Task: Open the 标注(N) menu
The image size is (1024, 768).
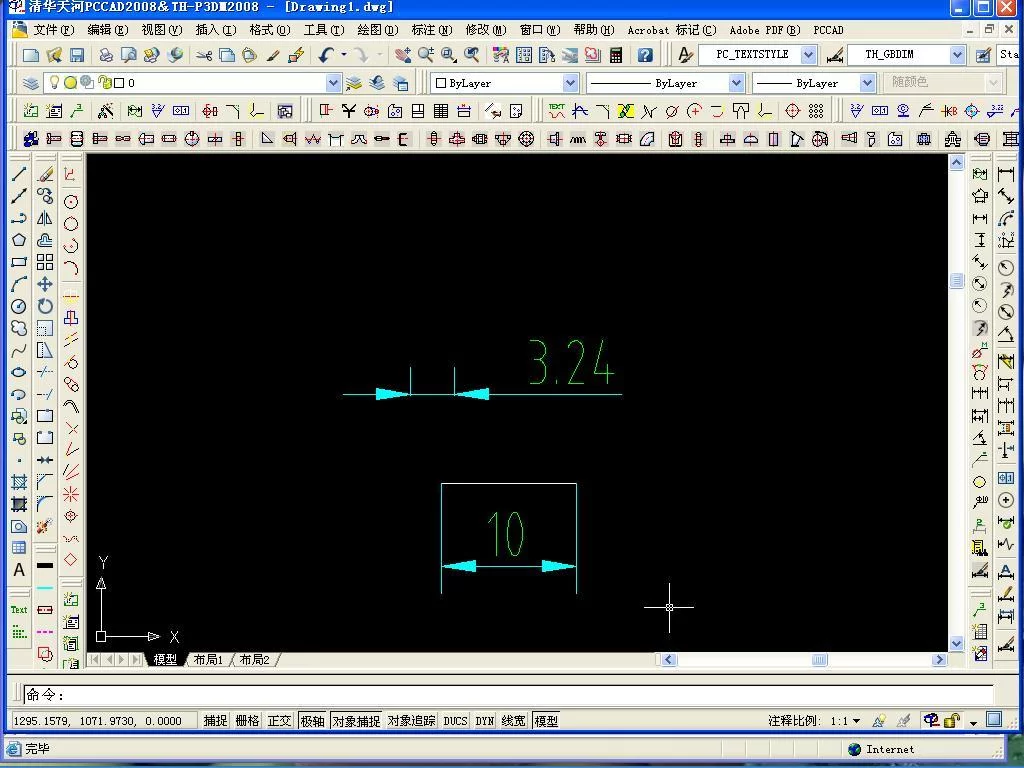Action: pyautogui.click(x=432, y=30)
